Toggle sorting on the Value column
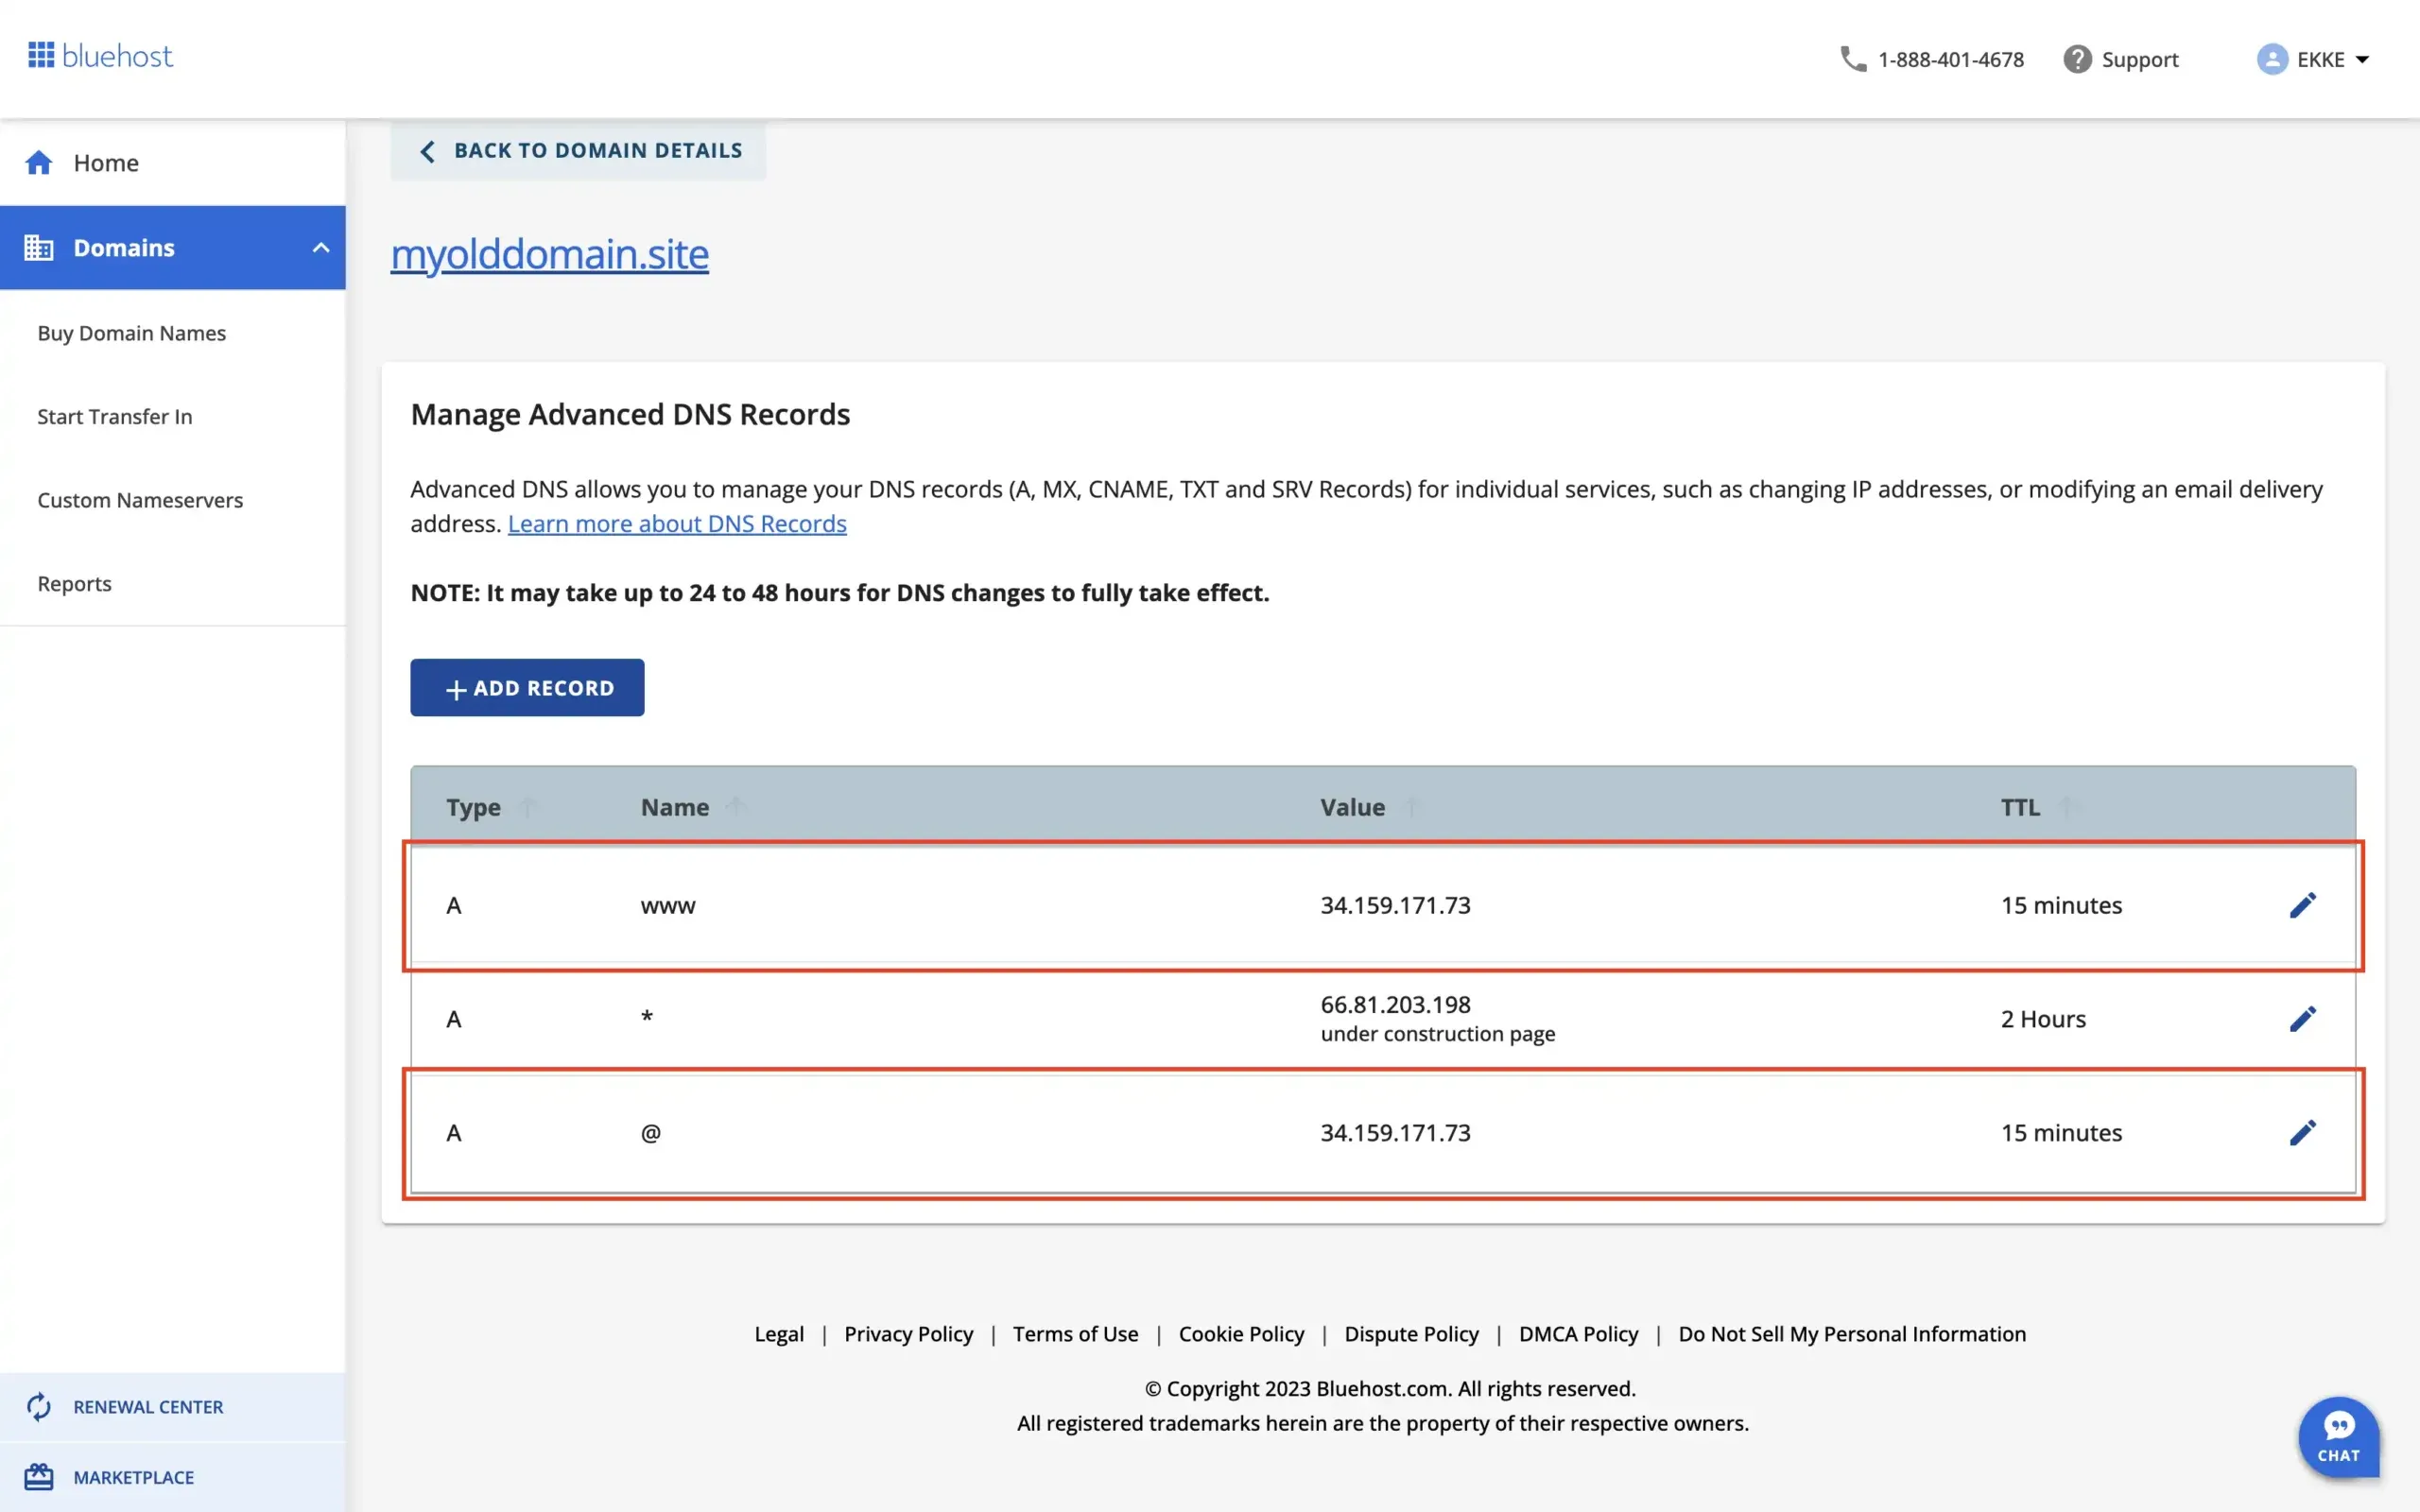2420x1512 pixels. click(x=1413, y=806)
